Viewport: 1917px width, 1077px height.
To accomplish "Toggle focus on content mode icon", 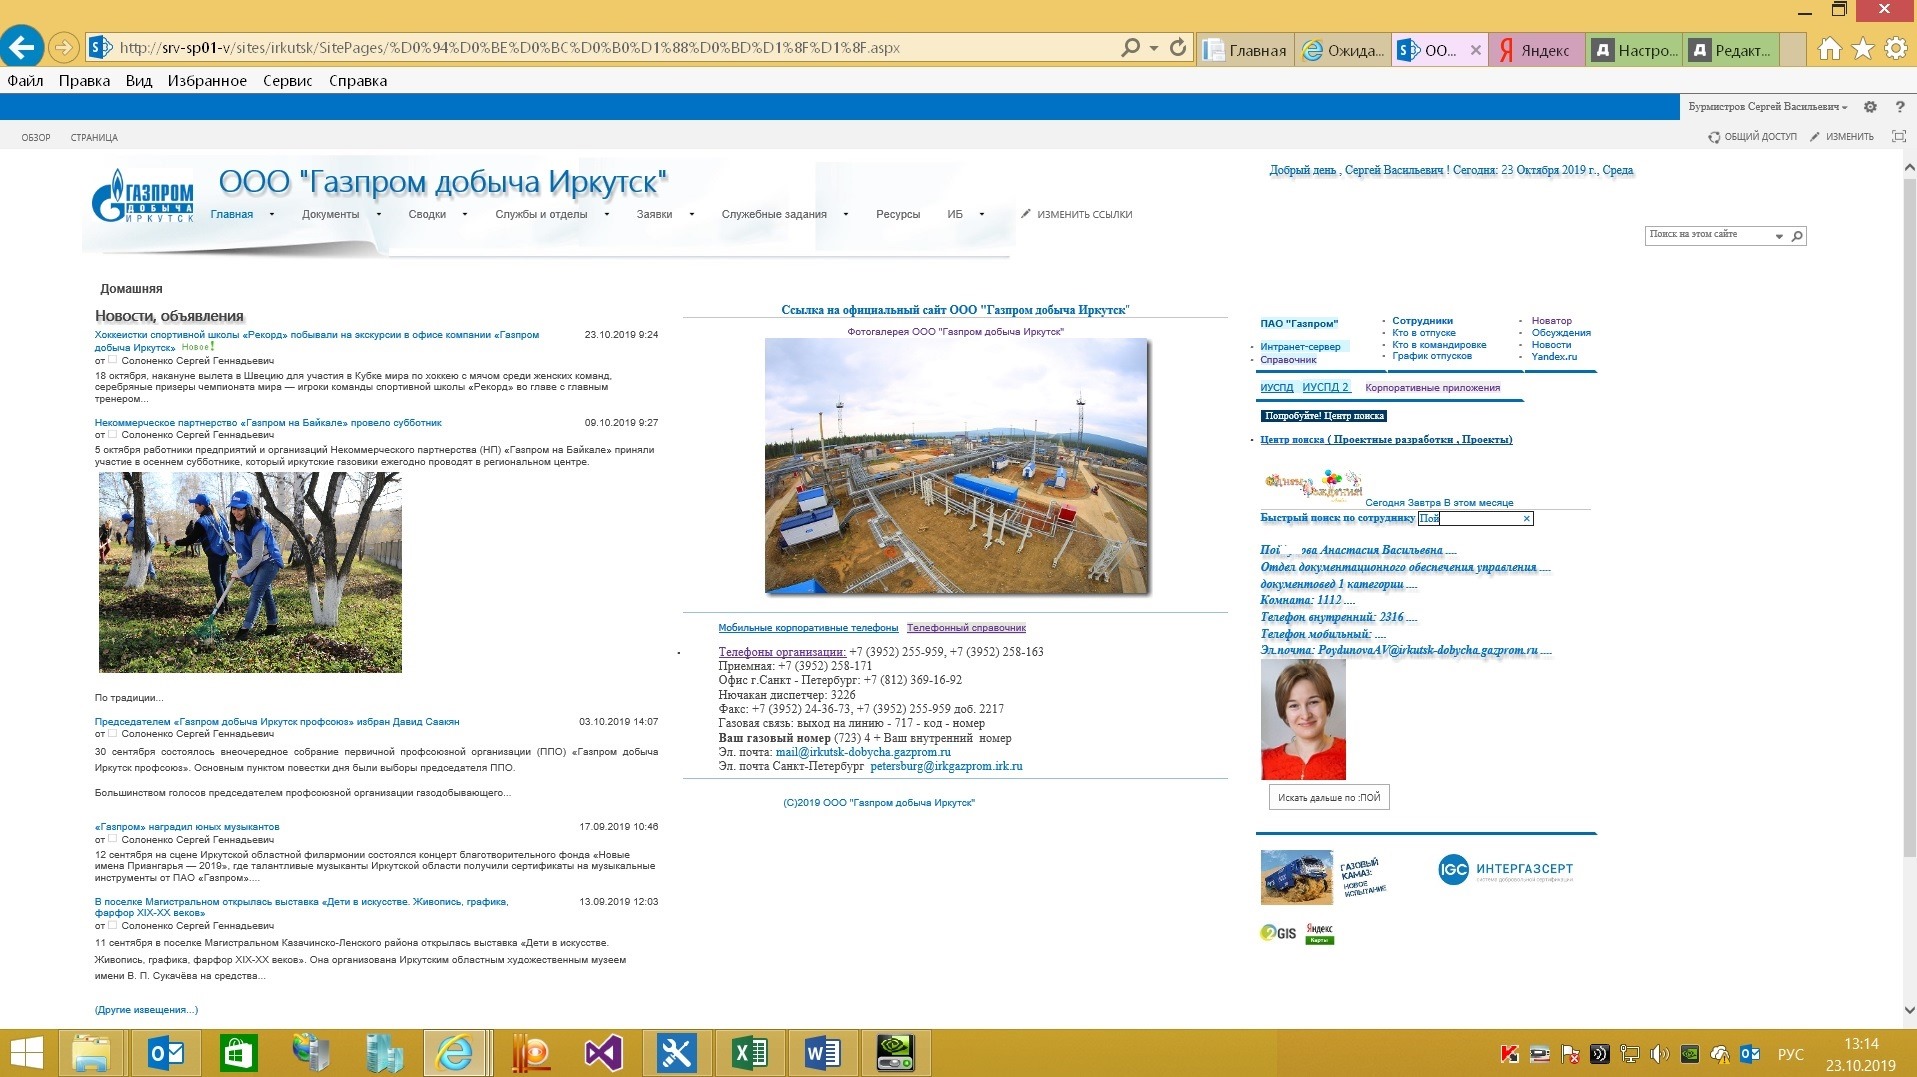I will 1899,137.
